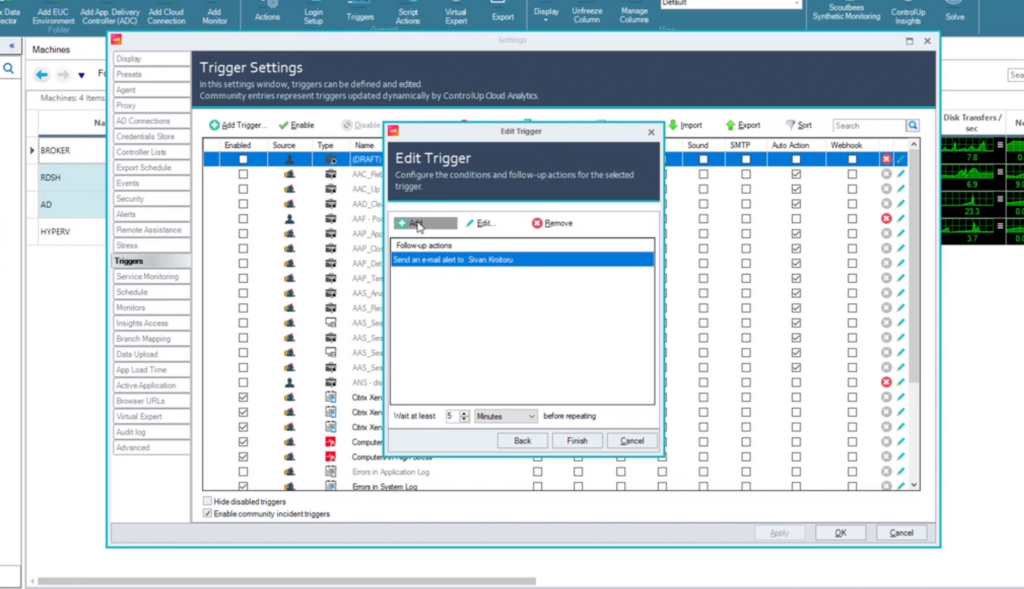Import triggers using the Import button
This screenshot has width=1024, height=589.
686,125
